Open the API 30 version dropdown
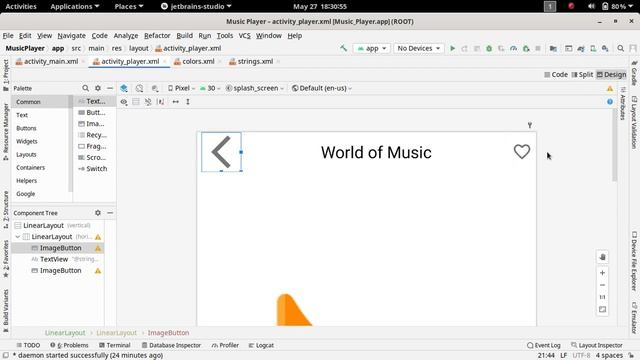 pyautogui.click(x=210, y=88)
